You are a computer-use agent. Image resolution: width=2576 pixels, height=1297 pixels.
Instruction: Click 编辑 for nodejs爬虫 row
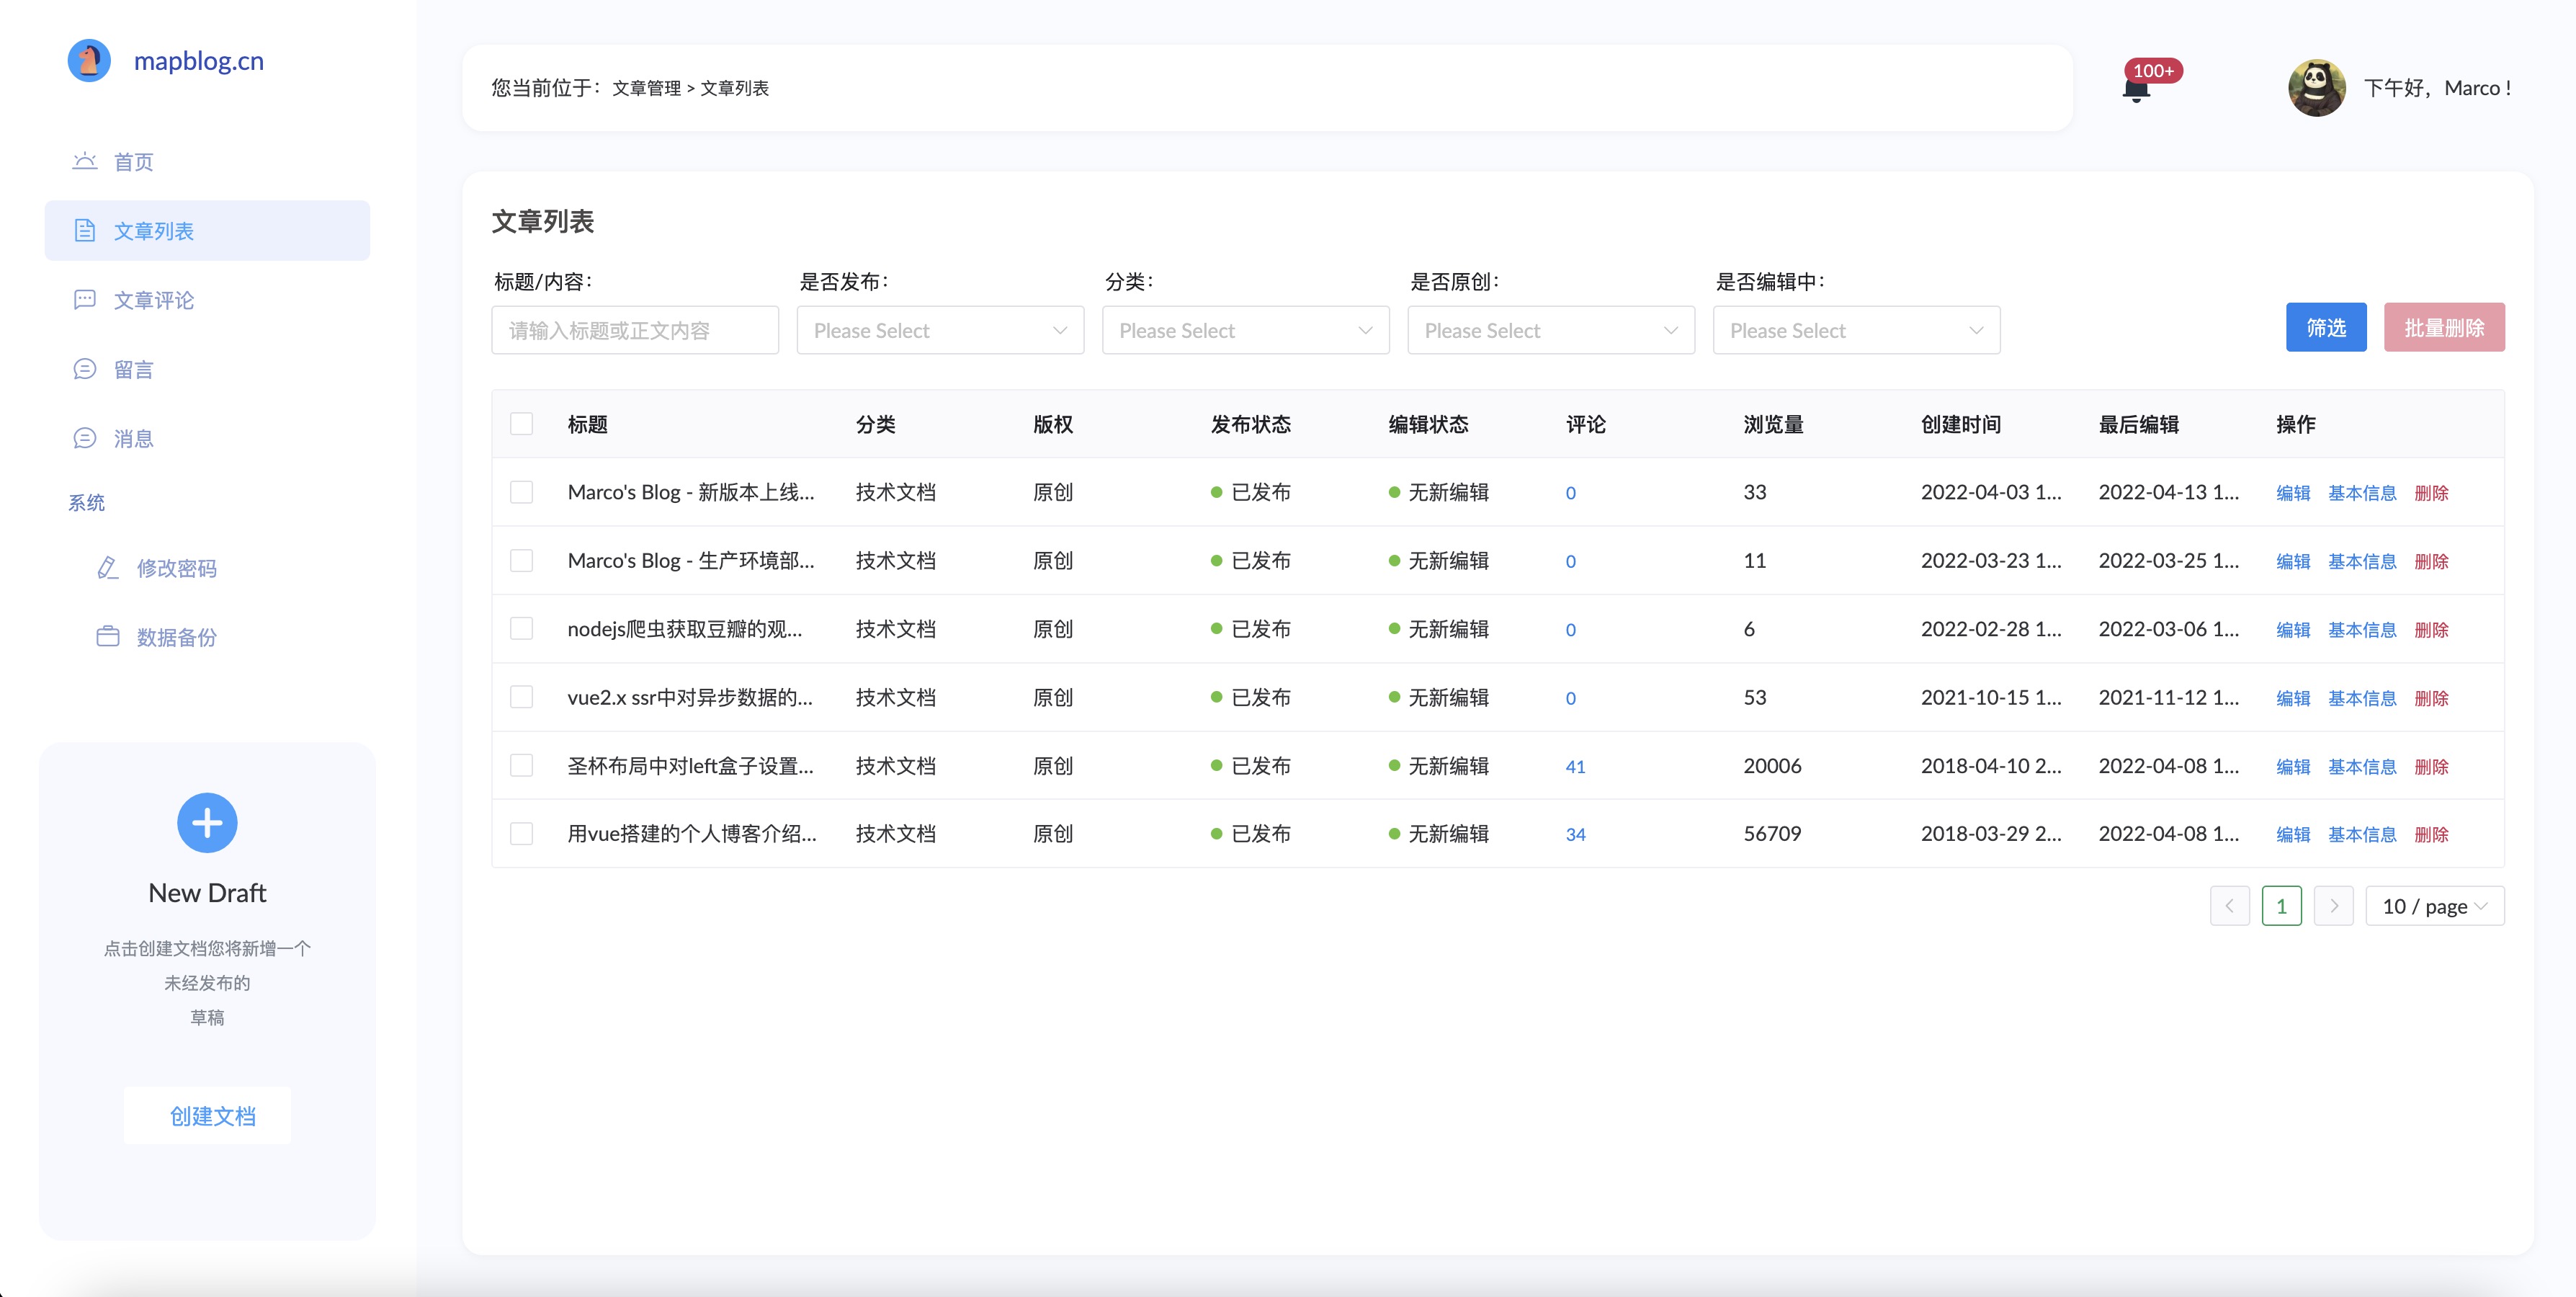point(2293,629)
